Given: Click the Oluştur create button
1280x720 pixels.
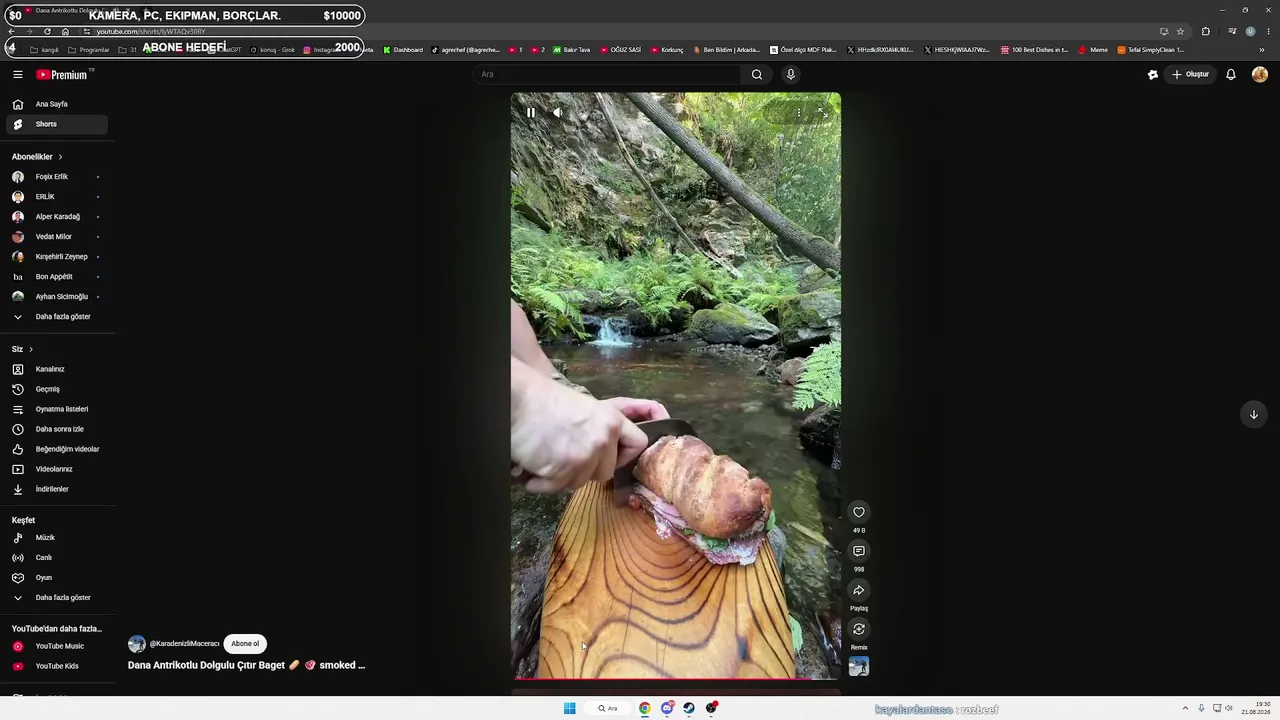Looking at the screenshot, I should point(1190,74).
